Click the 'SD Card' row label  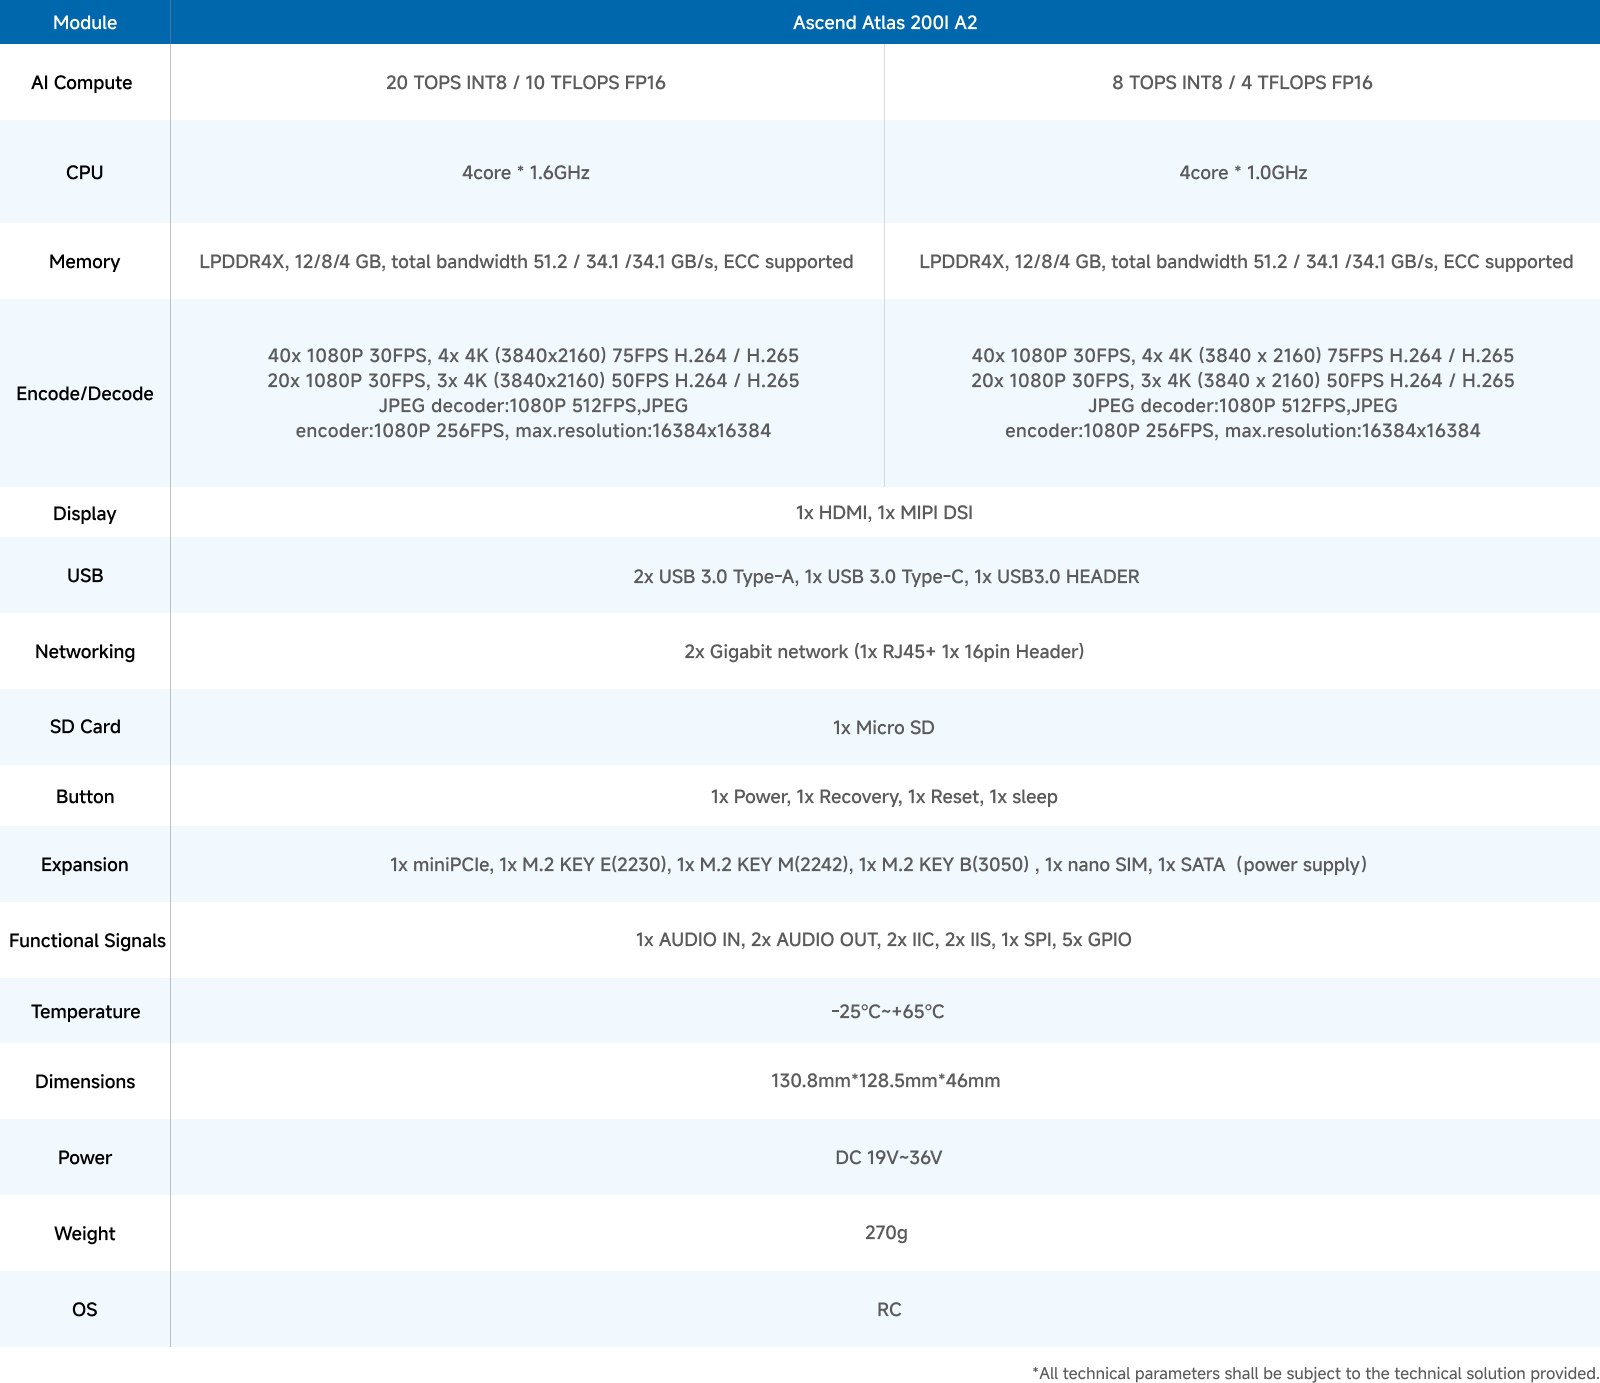[85, 727]
